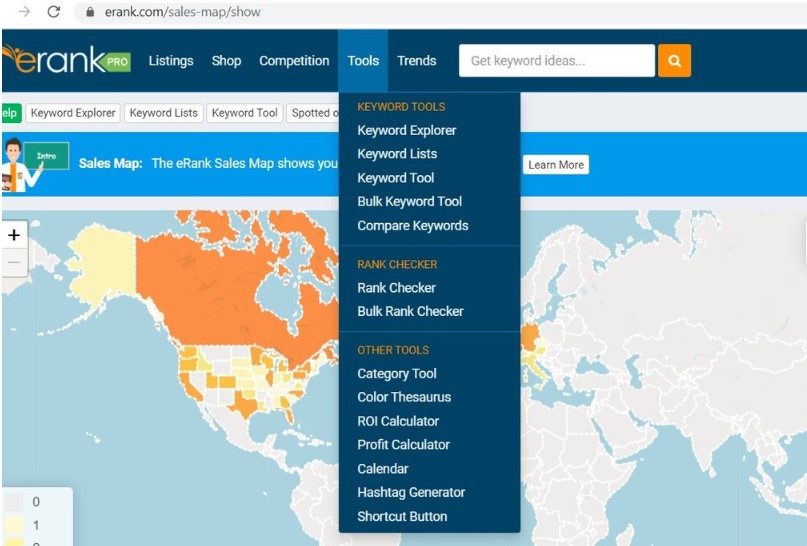807x546 pixels.
Task: Reload the page with refresh icon
Action: pos(54,12)
